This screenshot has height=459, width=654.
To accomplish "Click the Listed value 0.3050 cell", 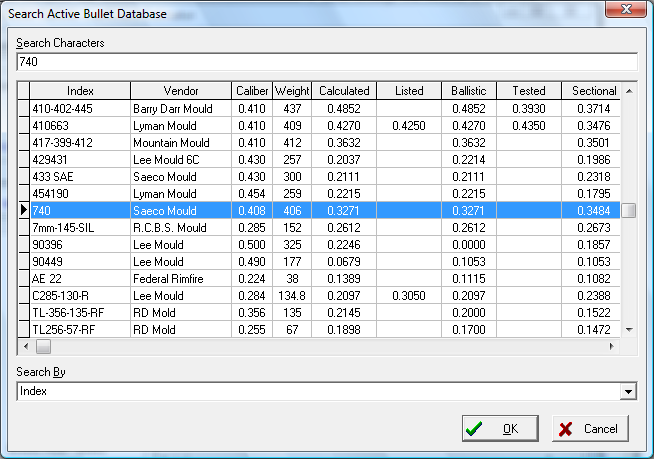I will tap(409, 296).
